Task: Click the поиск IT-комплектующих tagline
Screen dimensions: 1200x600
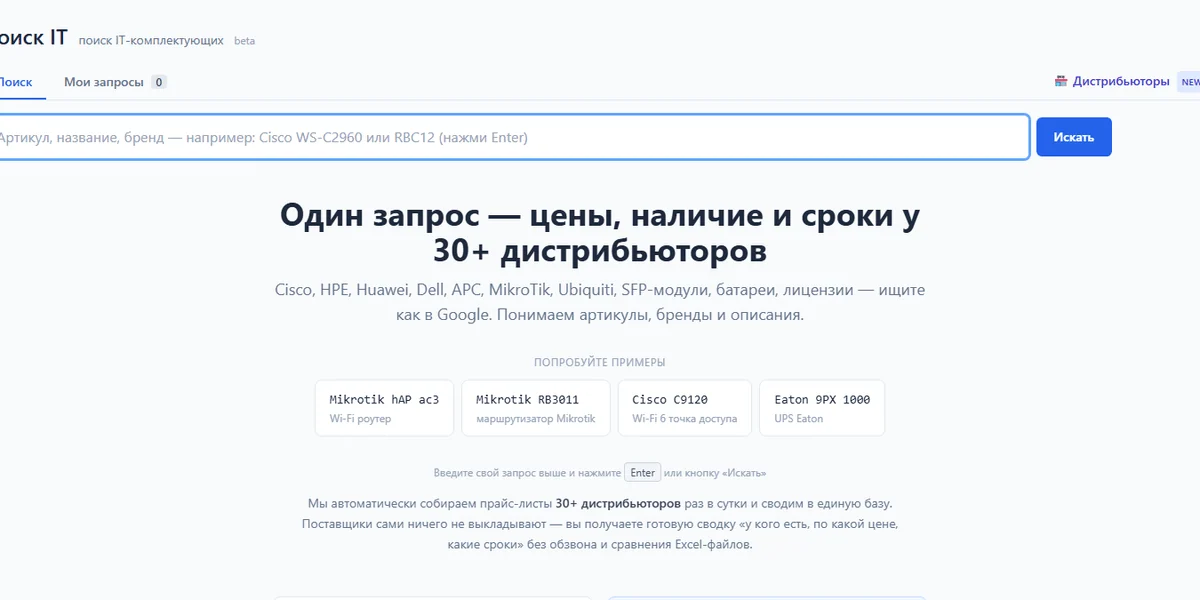Action: 151,41
